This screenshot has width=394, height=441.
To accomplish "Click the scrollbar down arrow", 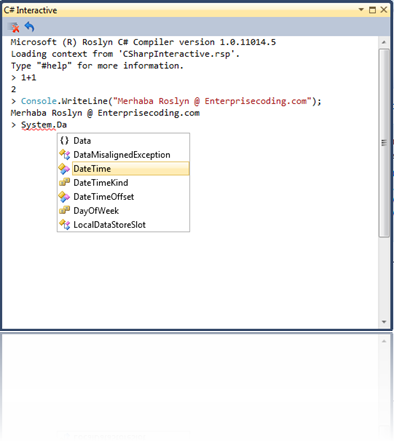I will pyautogui.click(x=384, y=322).
